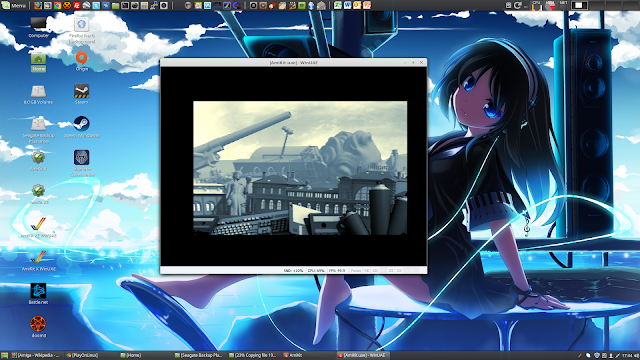Launch Origin from the desktop

tap(82, 60)
